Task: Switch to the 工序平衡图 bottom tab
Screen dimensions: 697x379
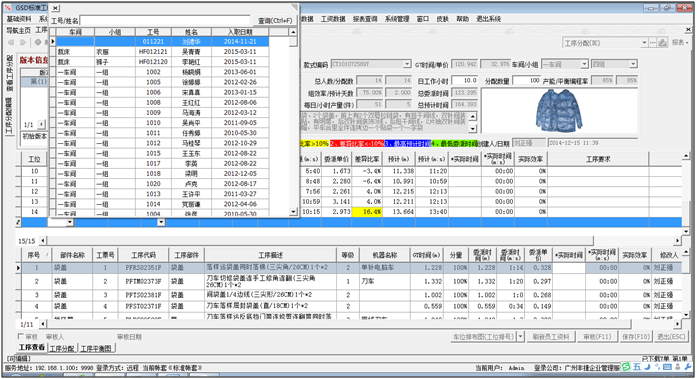Action: 96,348
